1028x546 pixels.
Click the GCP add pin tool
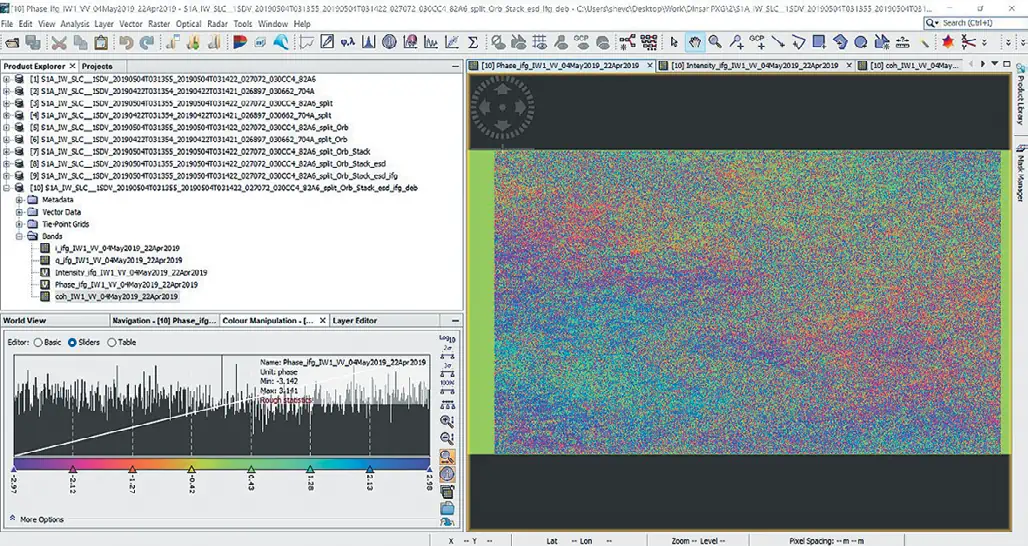tap(759, 42)
